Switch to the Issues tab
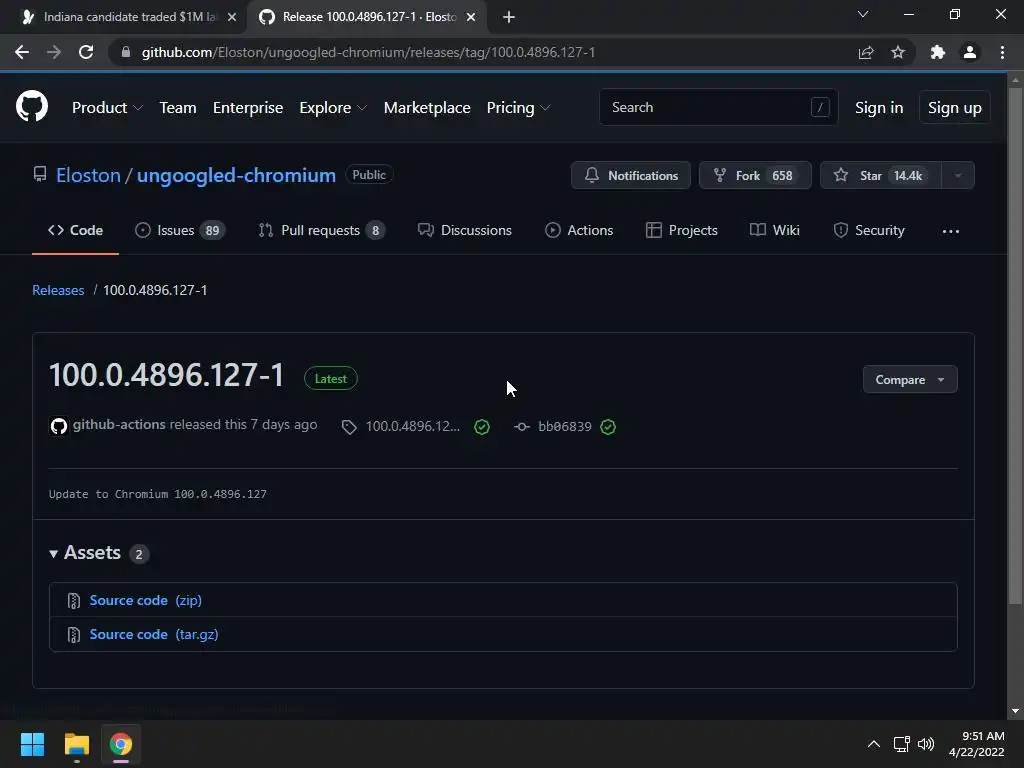The width and height of the screenshot is (1024, 768). [x=180, y=231]
